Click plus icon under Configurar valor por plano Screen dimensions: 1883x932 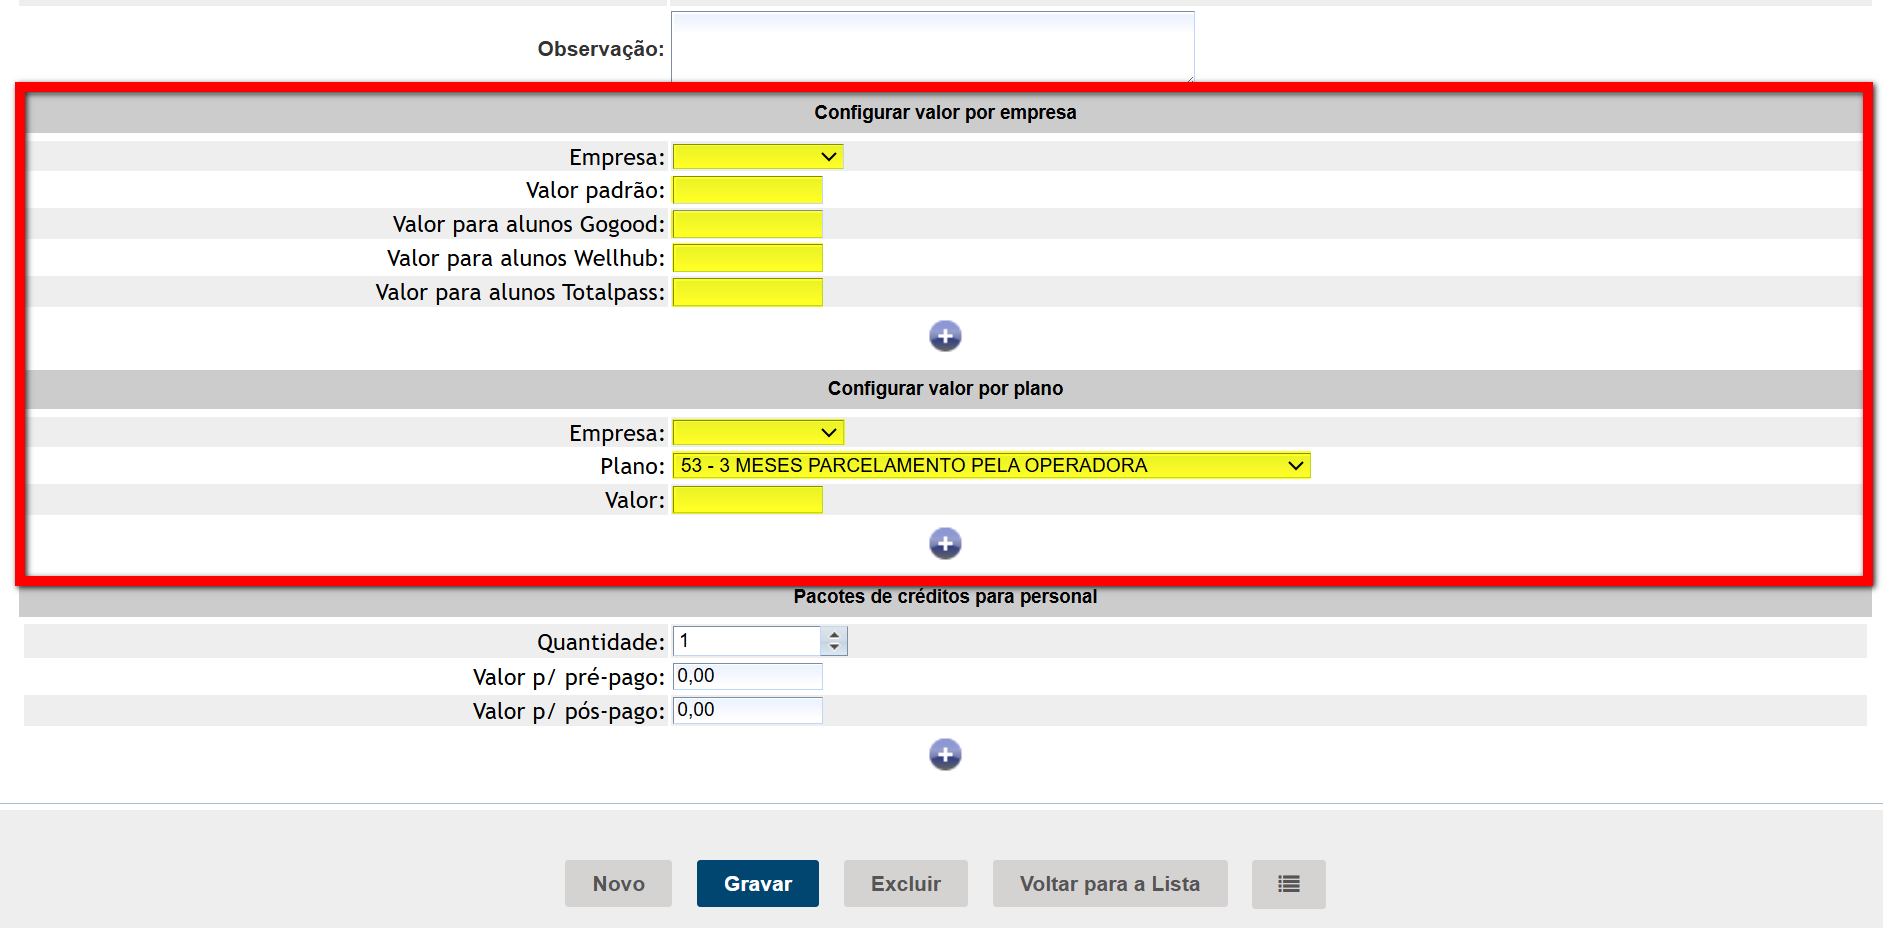click(945, 543)
